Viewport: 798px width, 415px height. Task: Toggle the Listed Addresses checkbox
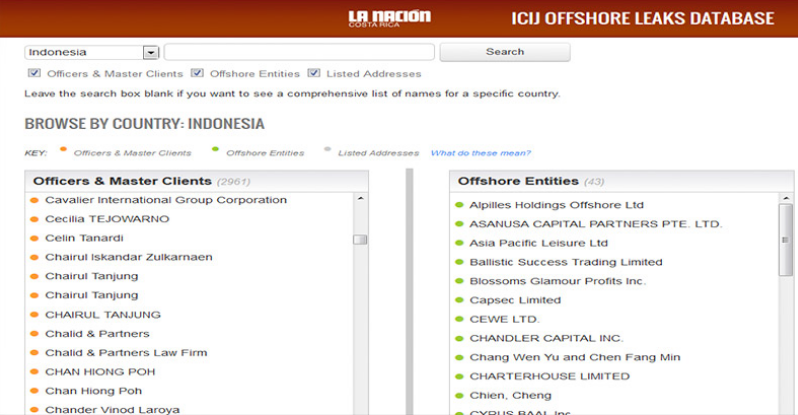point(314,73)
